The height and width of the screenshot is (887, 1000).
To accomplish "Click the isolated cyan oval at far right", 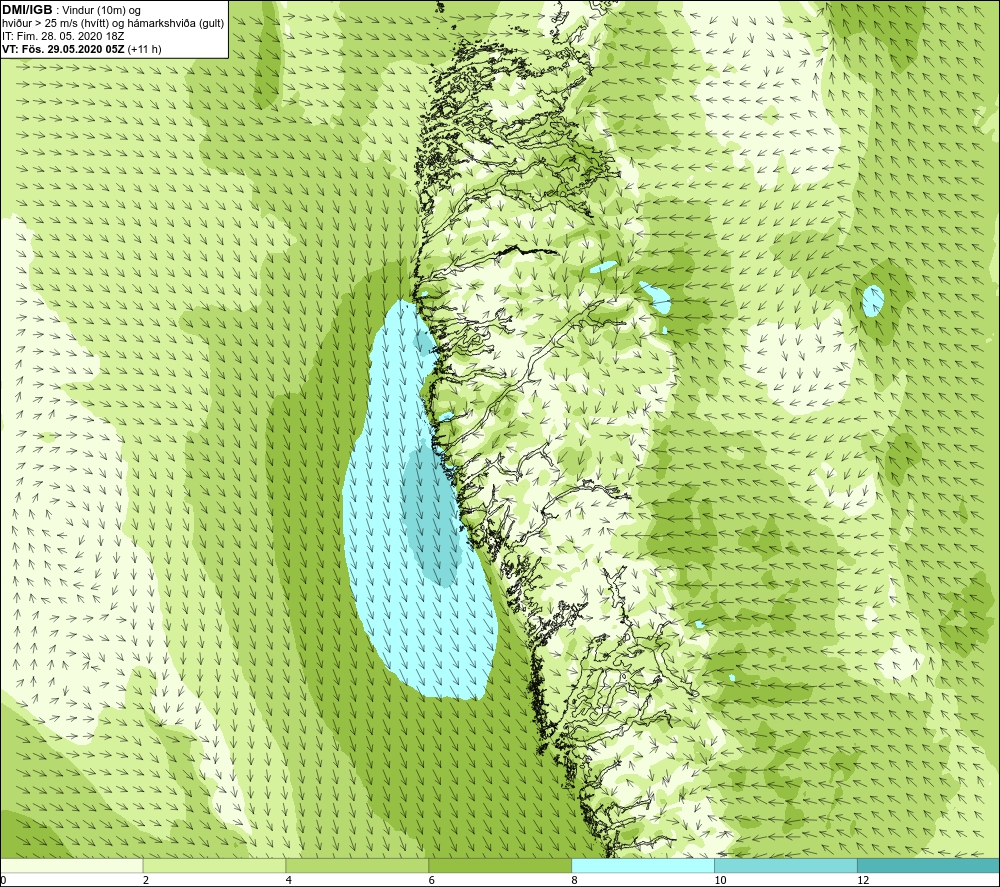I will (872, 301).
